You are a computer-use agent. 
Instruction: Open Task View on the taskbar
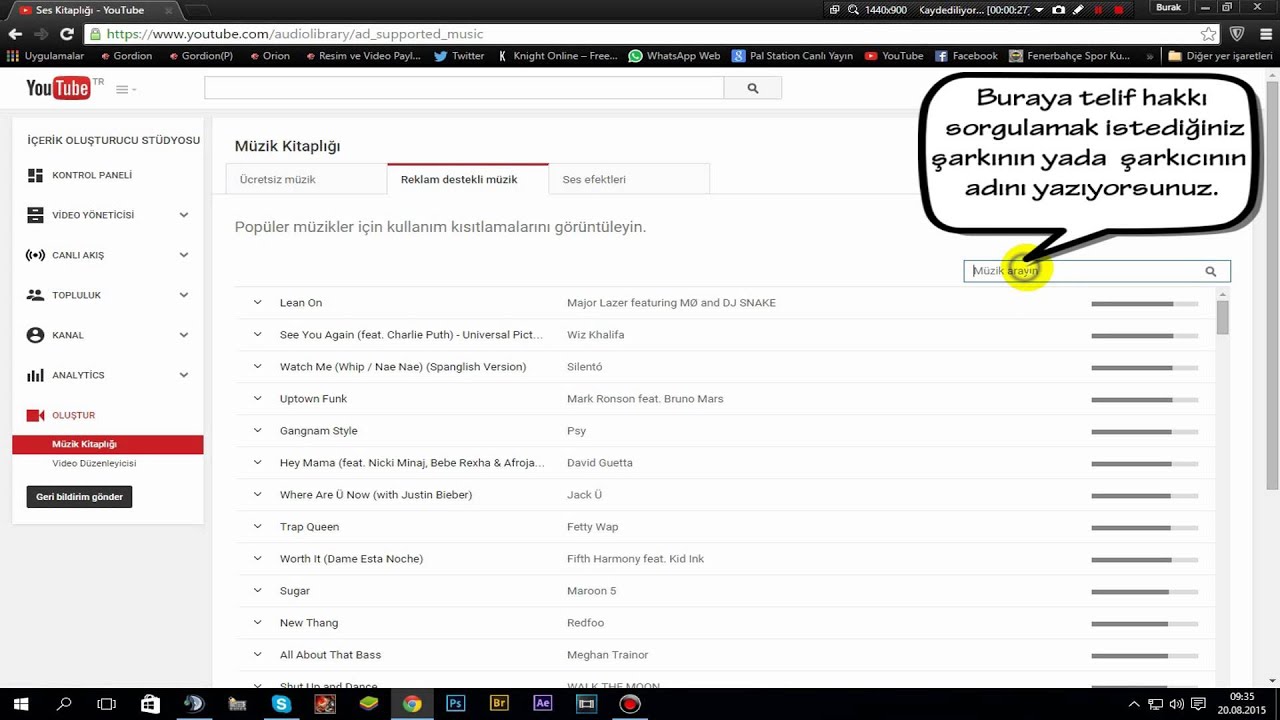pos(106,704)
